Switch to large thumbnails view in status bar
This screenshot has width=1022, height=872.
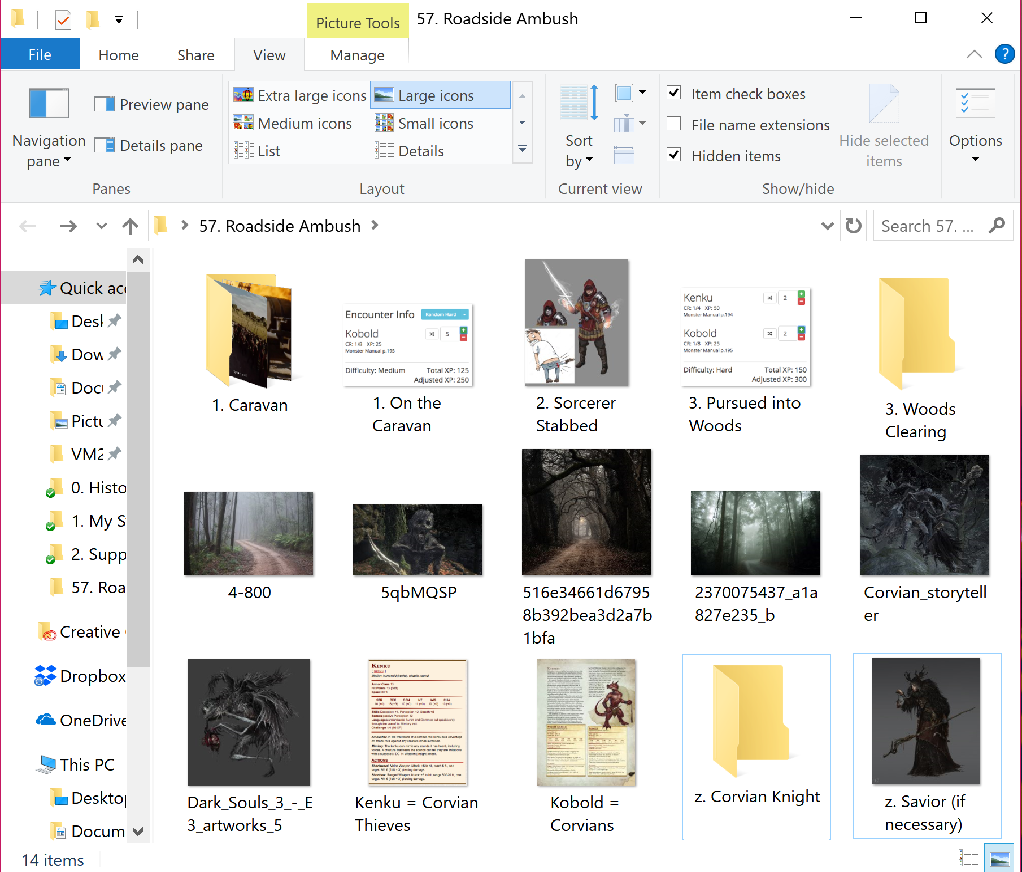click(1000, 859)
